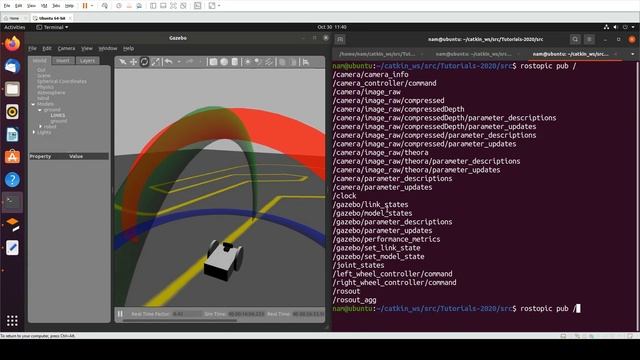Click the Gazebo paste icon

tap(293, 62)
